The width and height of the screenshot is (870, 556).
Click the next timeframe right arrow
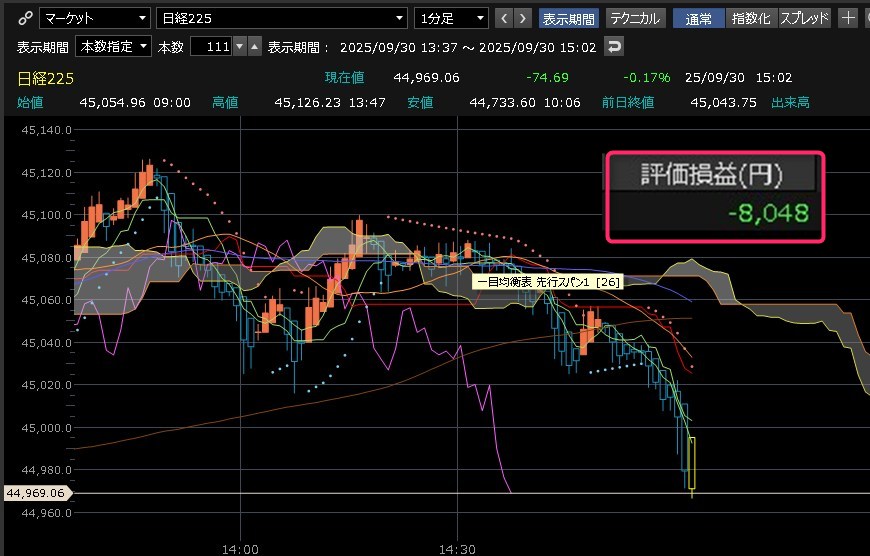coord(523,18)
